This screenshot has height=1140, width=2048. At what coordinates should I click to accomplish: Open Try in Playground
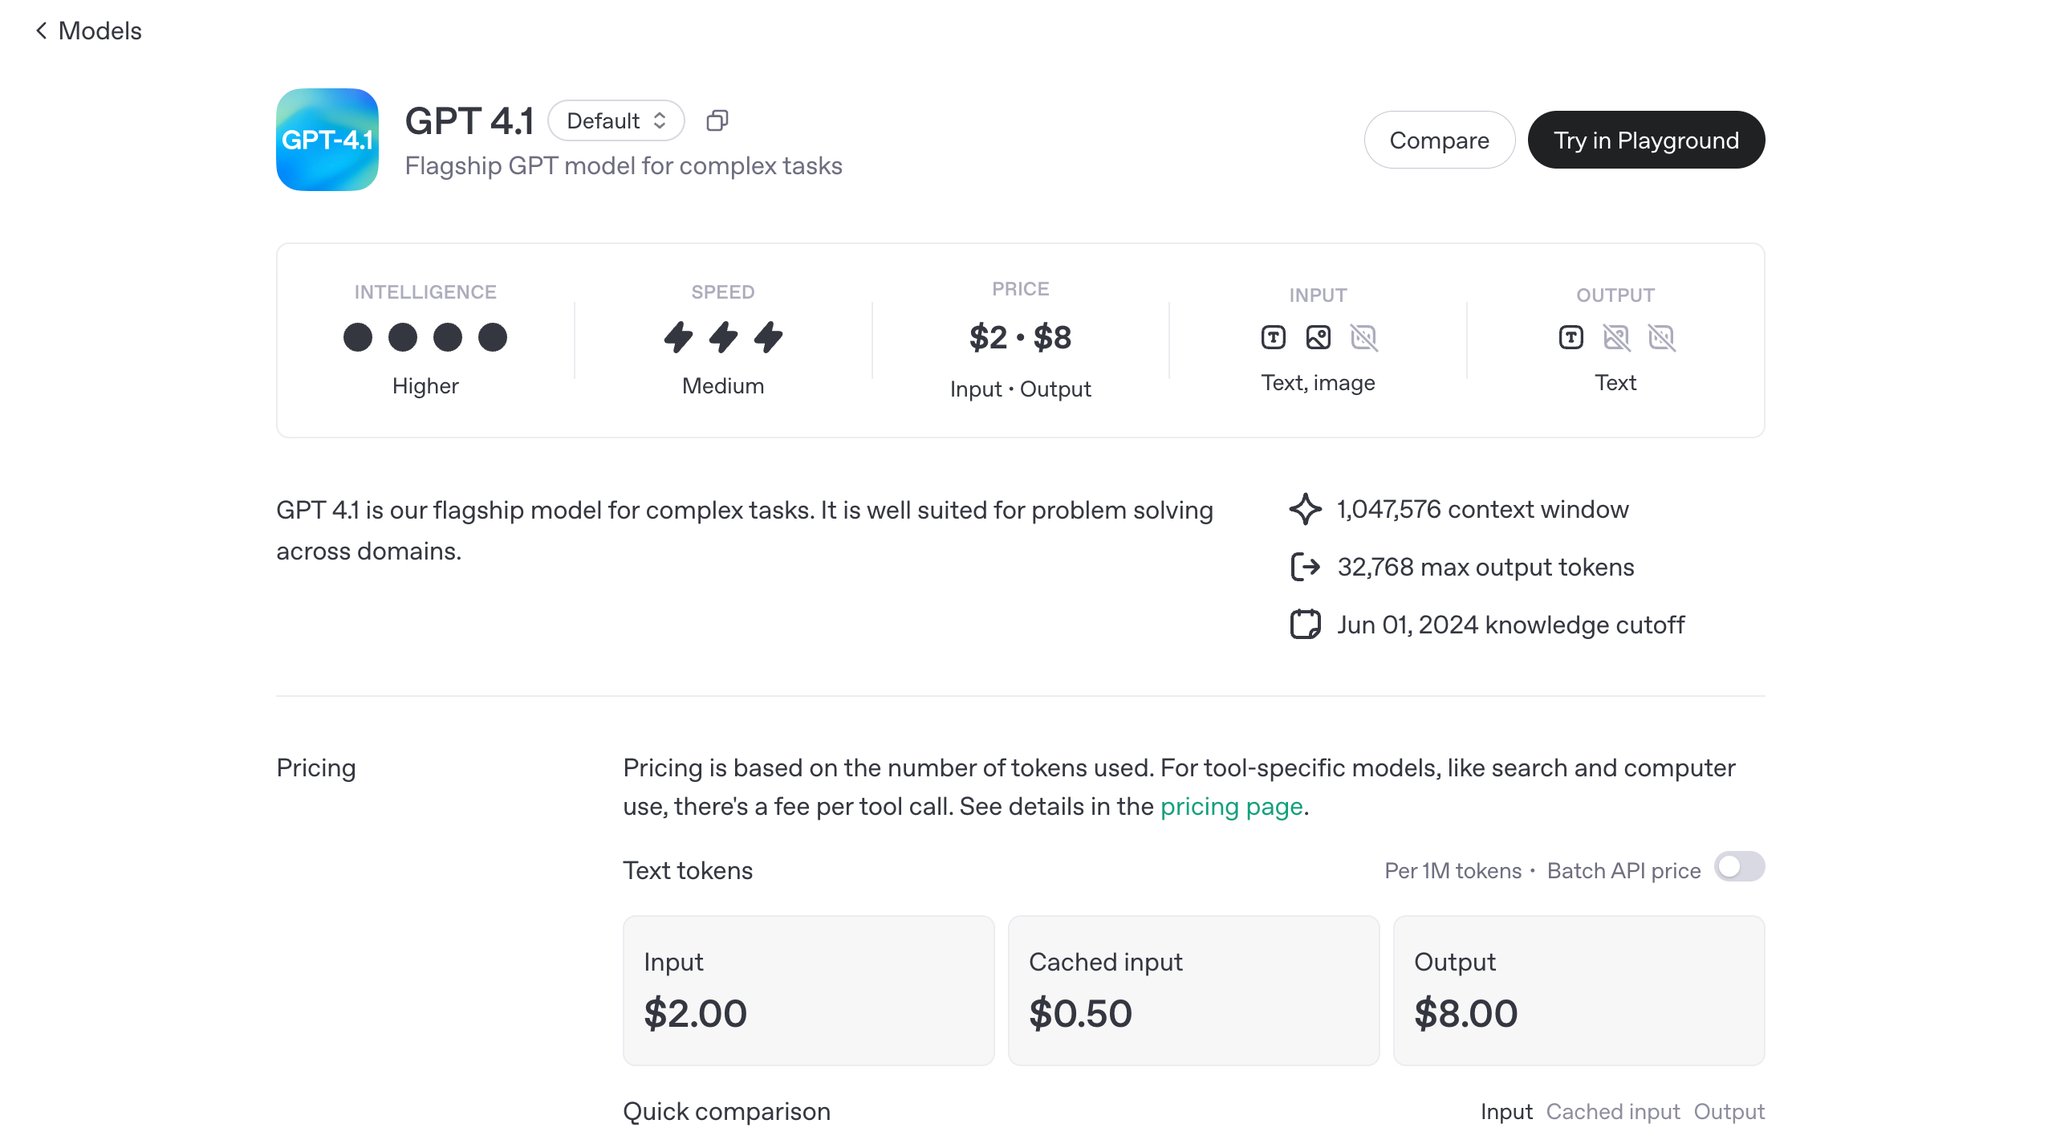tap(1646, 140)
